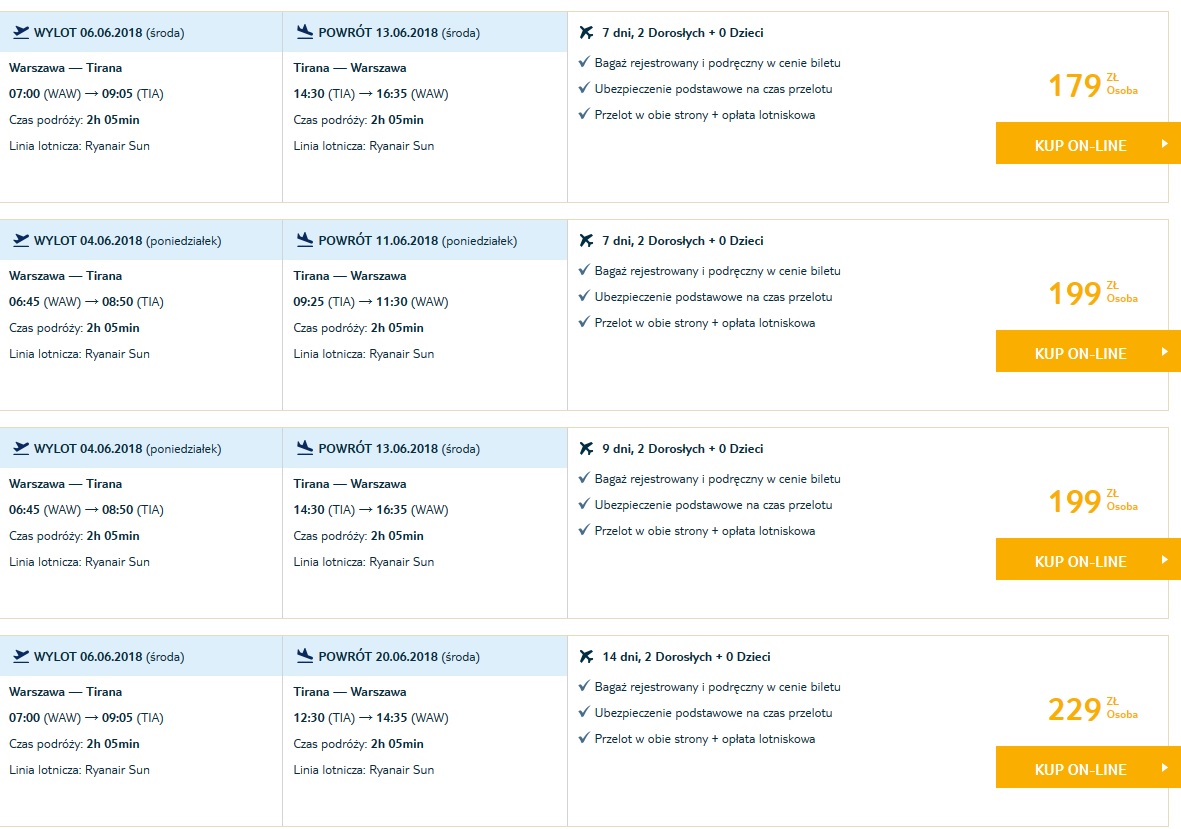Click the airplane icon next to 9 dni offer

tap(587, 449)
